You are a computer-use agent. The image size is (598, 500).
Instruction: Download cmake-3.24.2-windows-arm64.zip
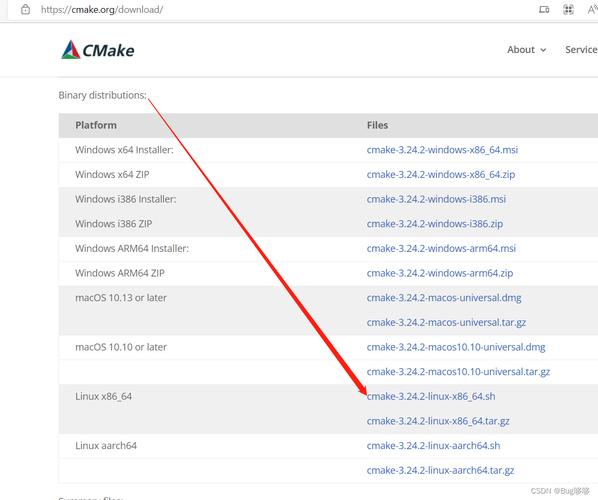(x=440, y=273)
